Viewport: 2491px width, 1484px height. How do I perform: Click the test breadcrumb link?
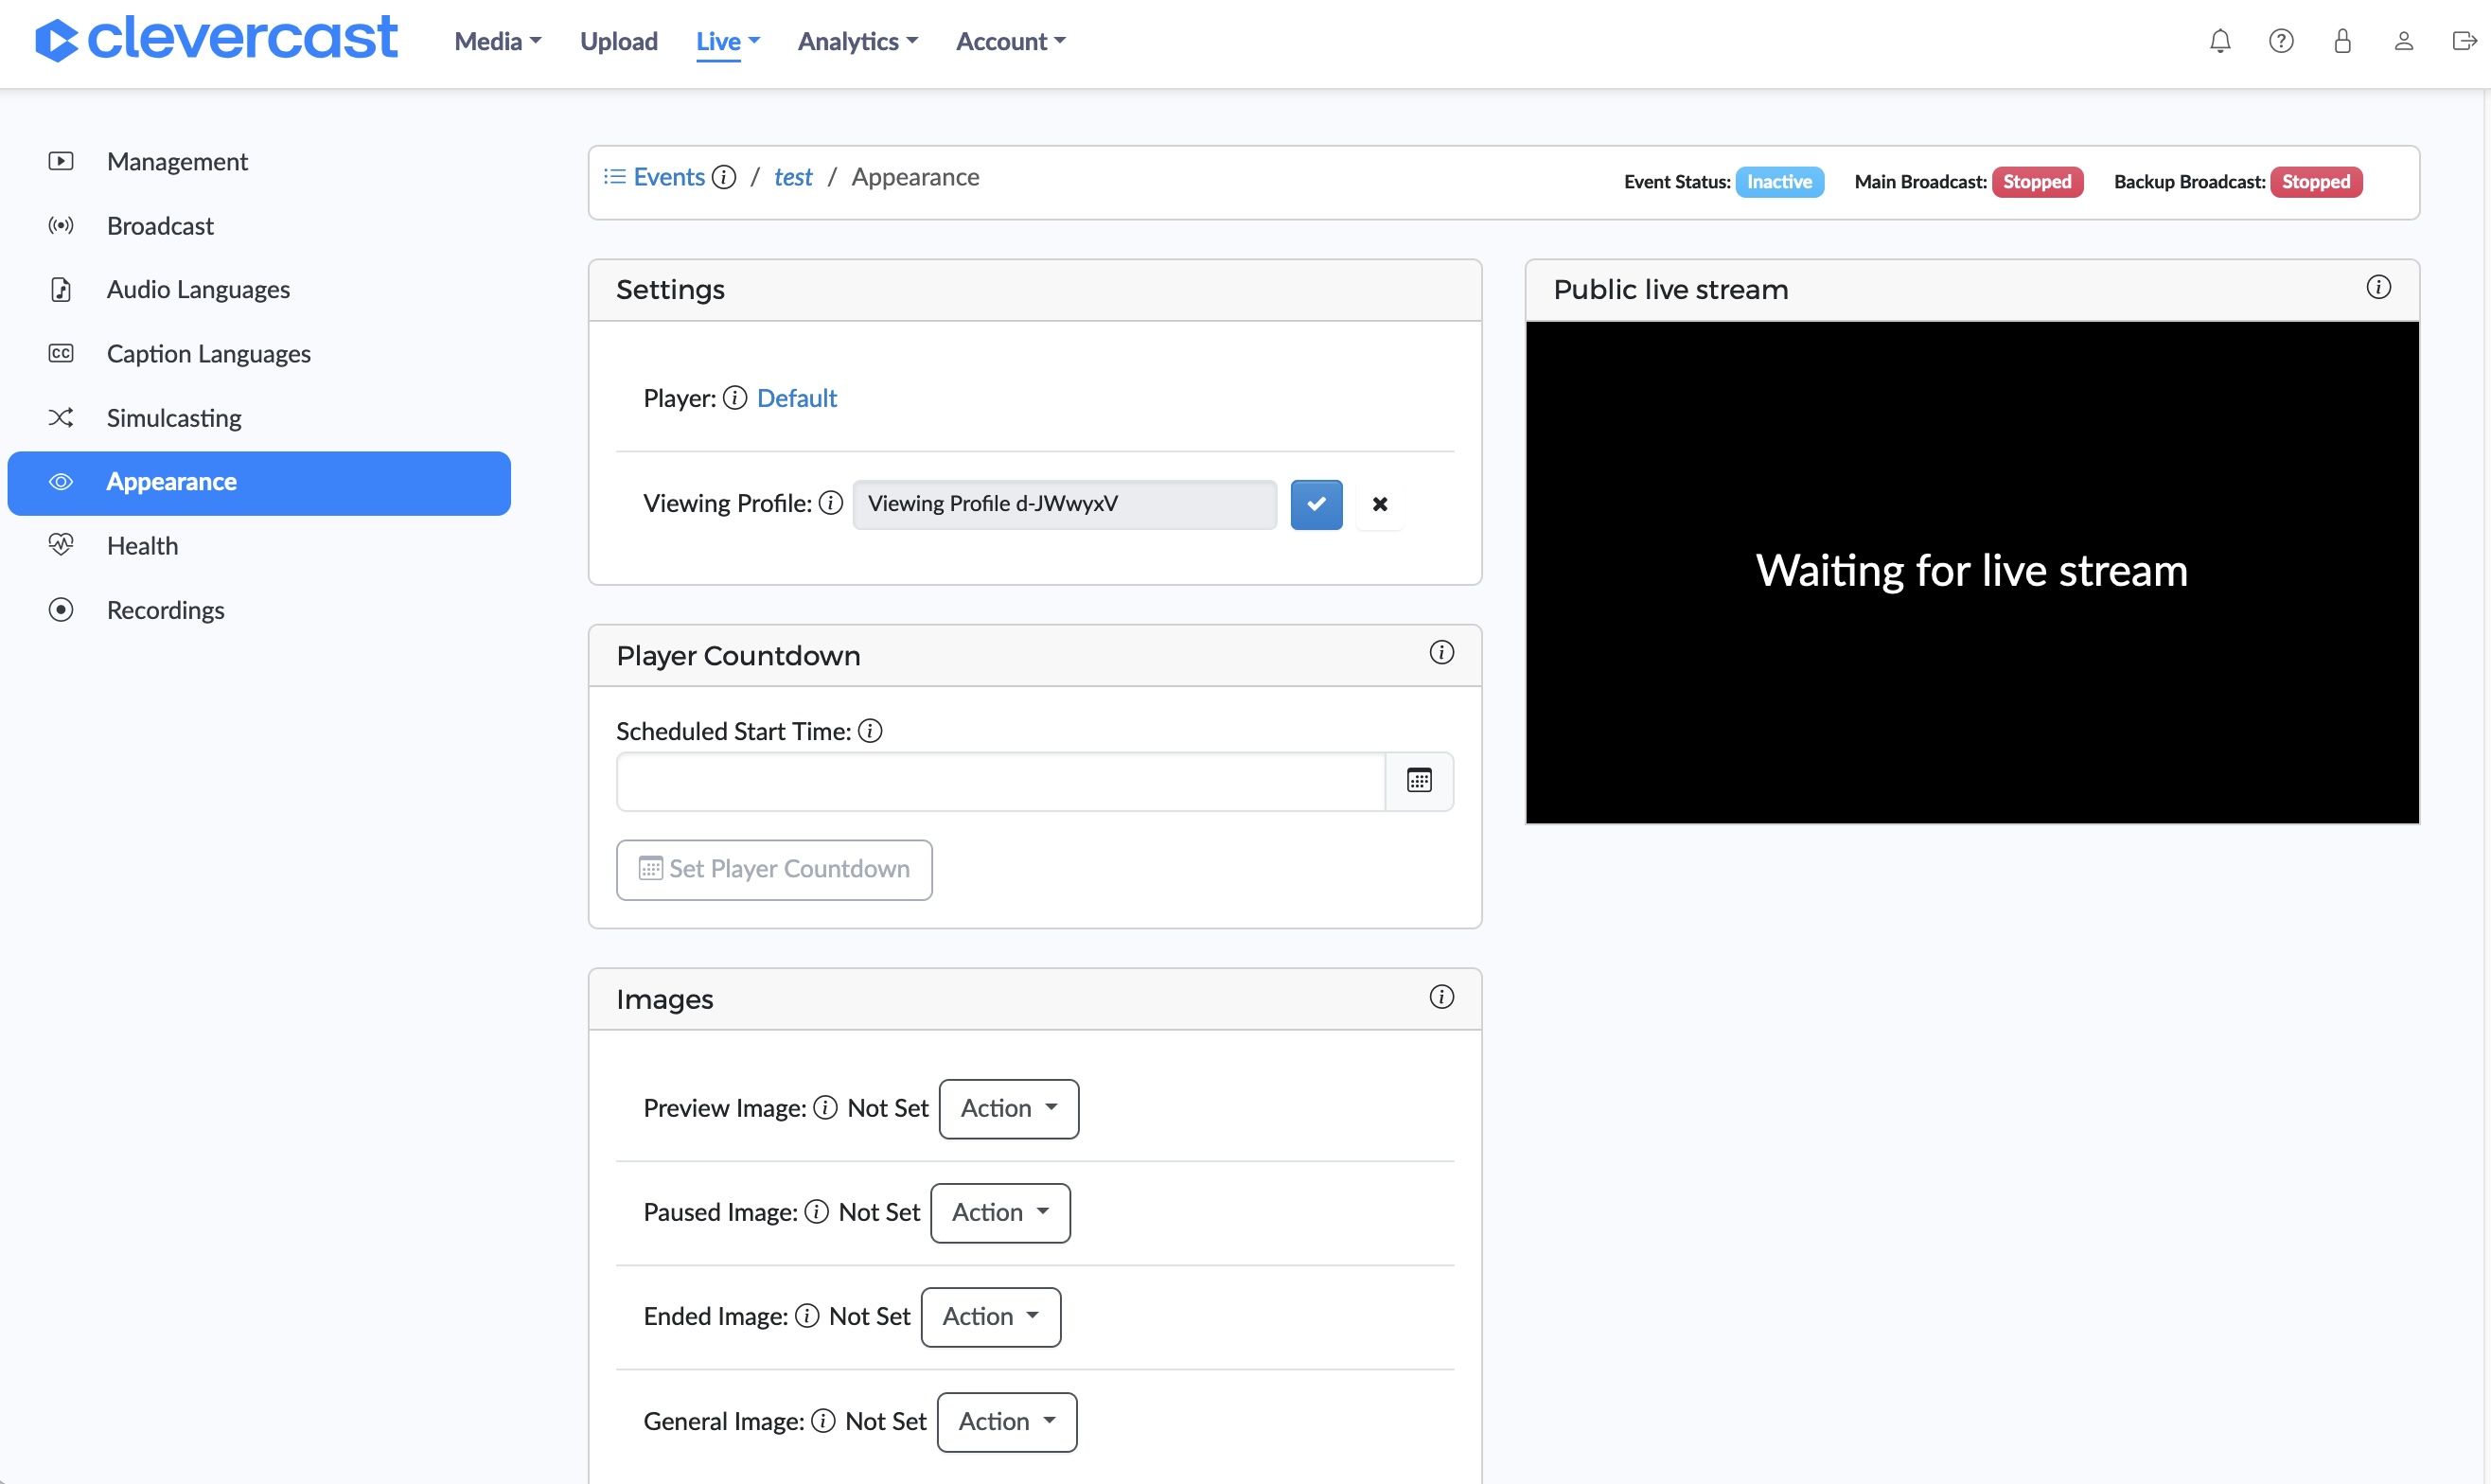793,177
